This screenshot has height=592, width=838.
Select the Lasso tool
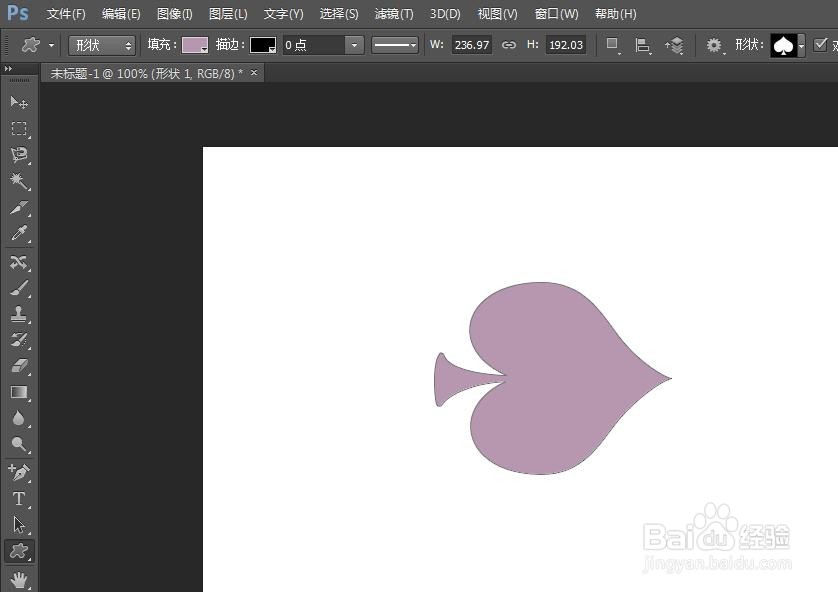click(x=19, y=155)
